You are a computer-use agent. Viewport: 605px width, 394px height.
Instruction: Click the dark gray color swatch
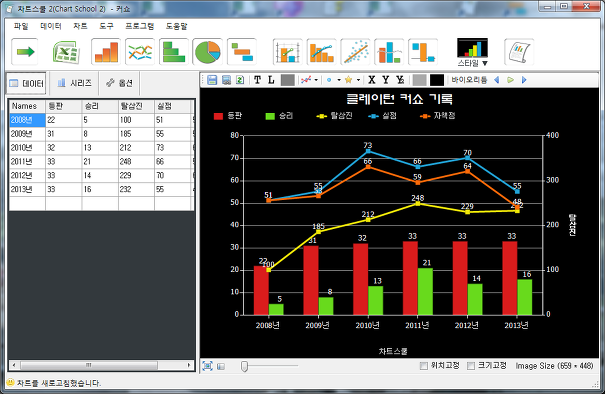pyautogui.click(x=287, y=80)
